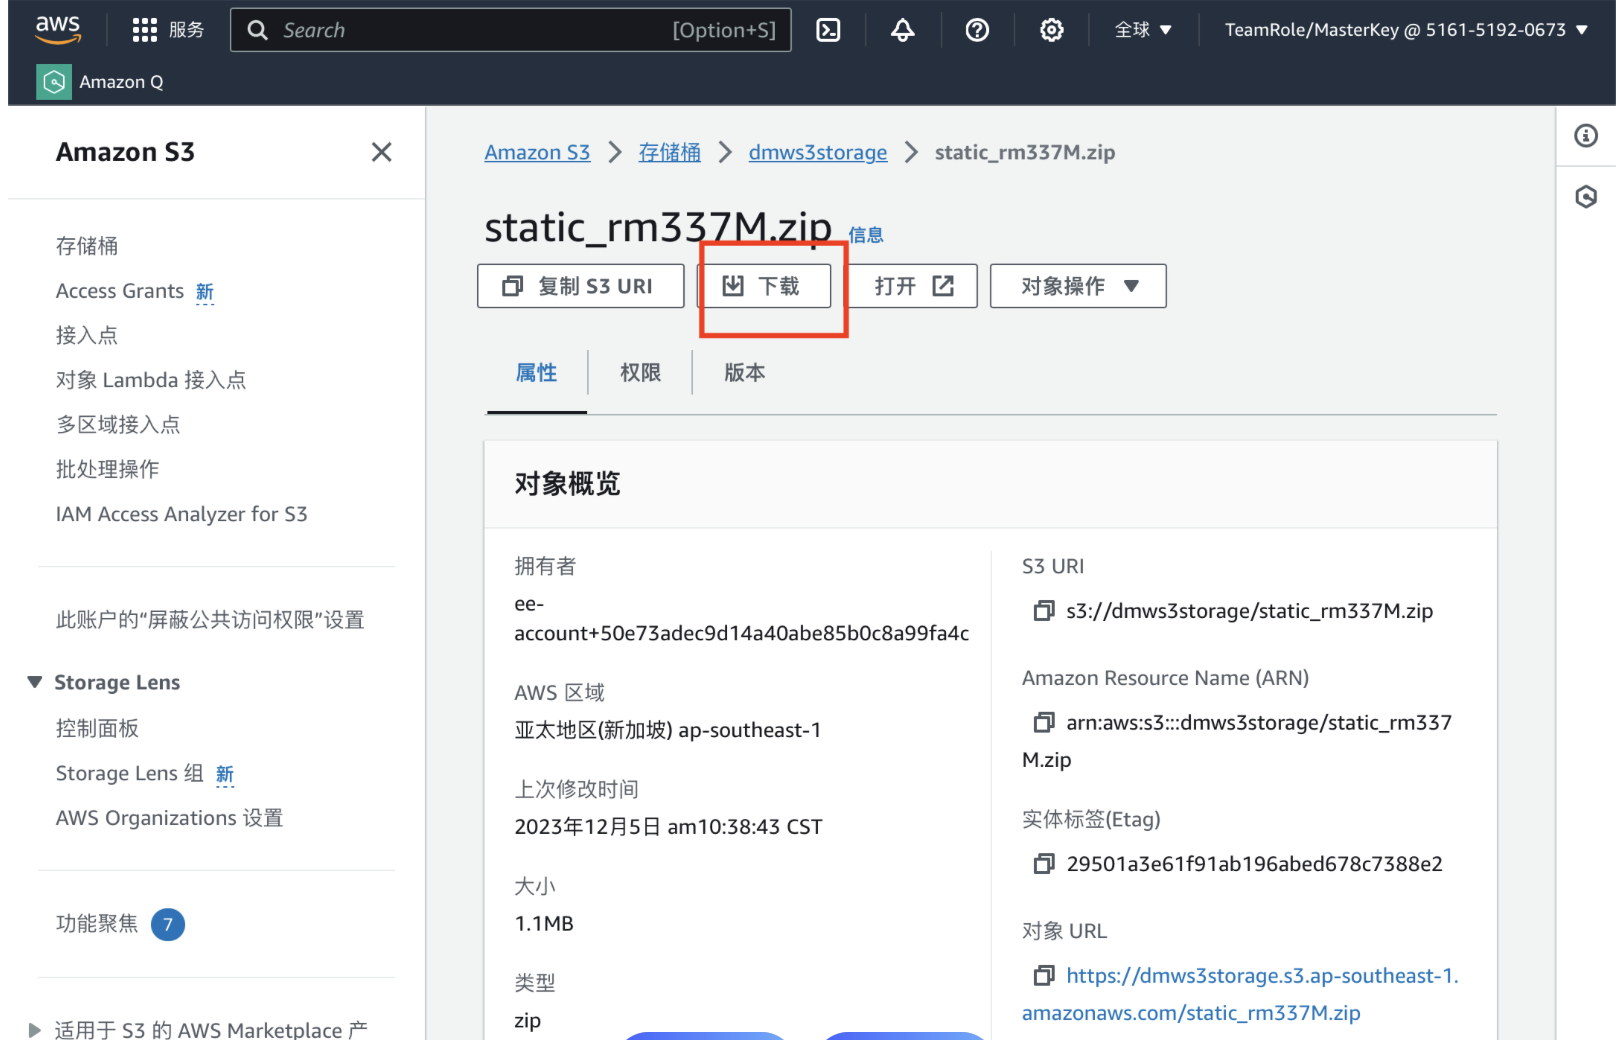The width and height of the screenshot is (1618, 1040).
Task: Click the 功能聚焦 badge showing 7
Action: pyautogui.click(x=167, y=924)
